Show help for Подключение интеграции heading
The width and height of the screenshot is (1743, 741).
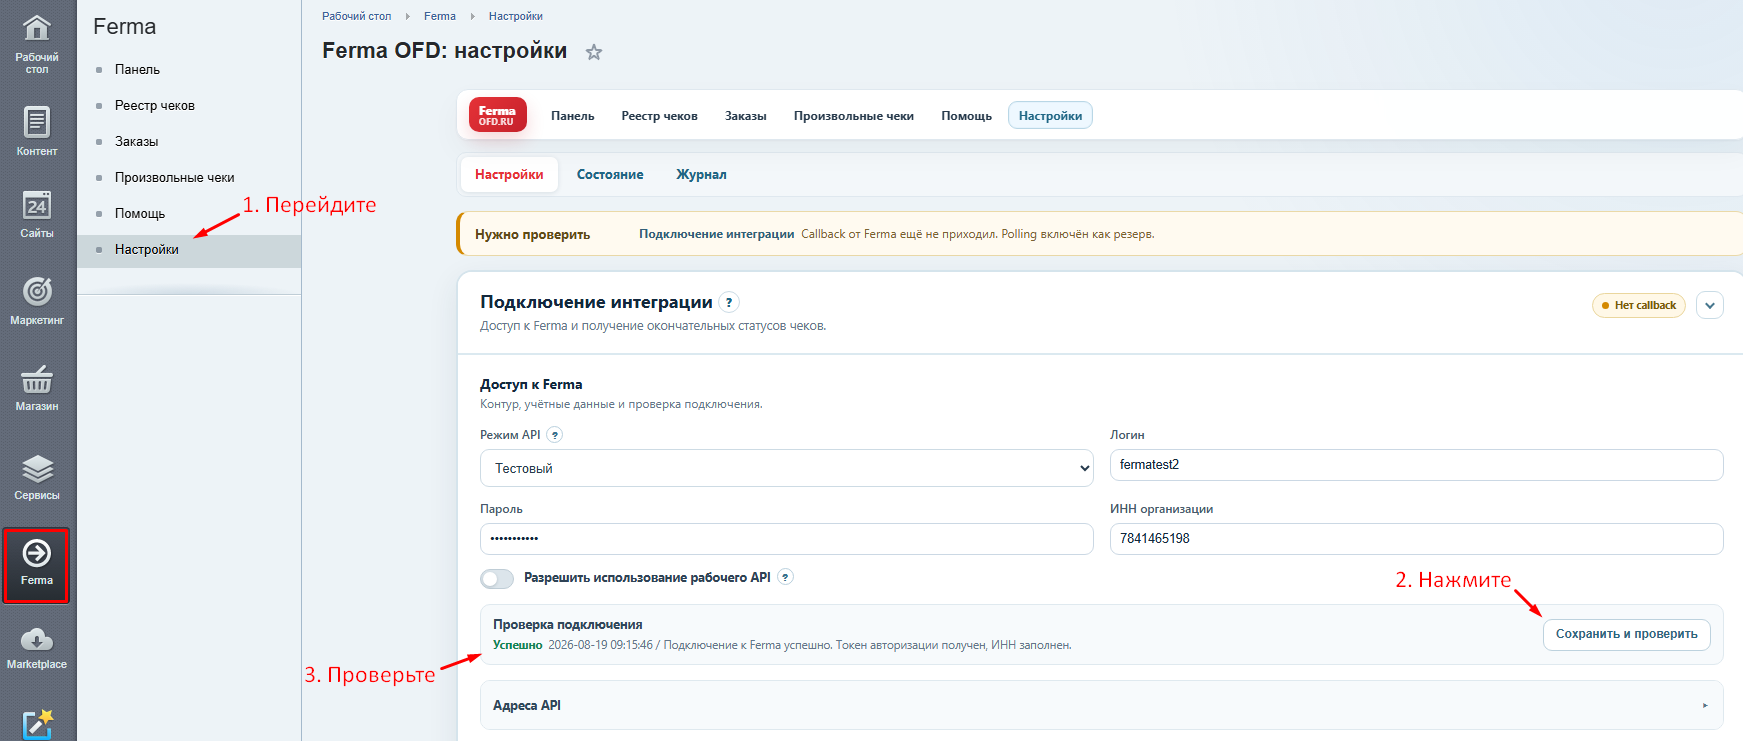(729, 302)
